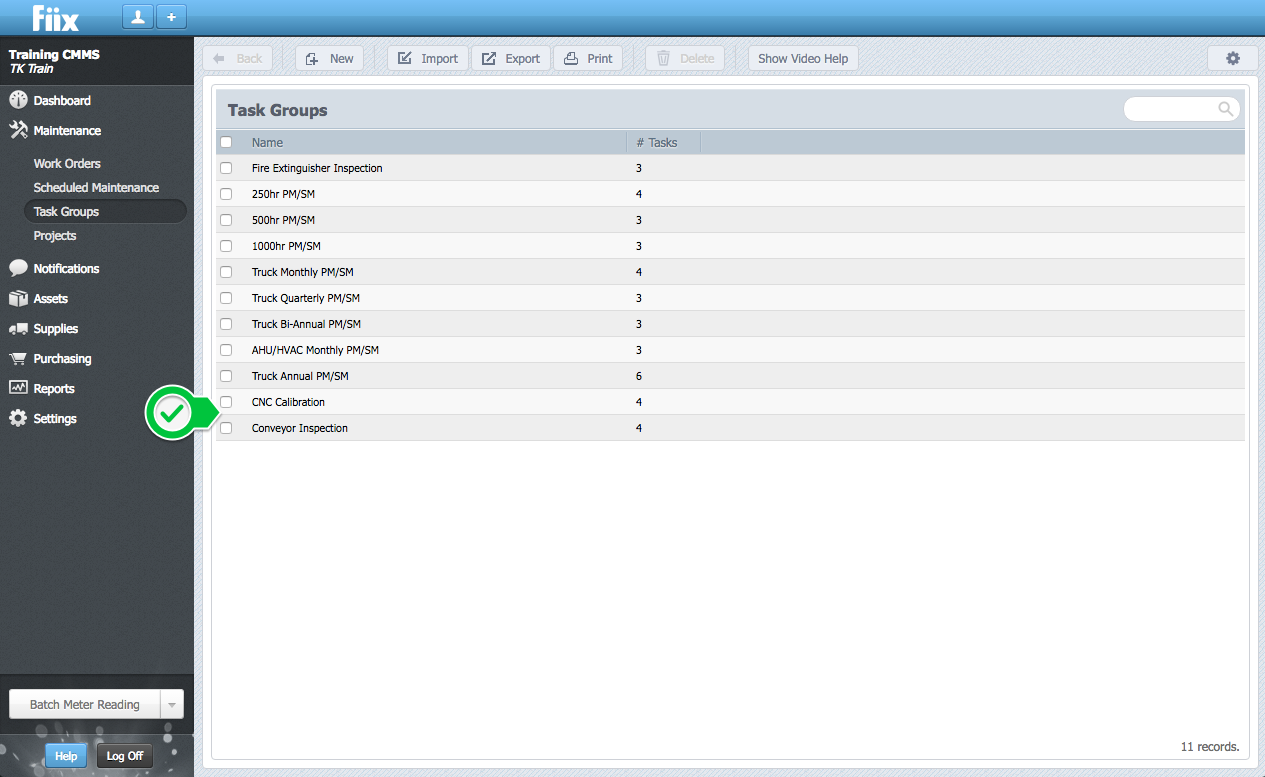Click the Dashboard gauge icon
Viewport: 1265px width, 777px height.
coord(18,100)
